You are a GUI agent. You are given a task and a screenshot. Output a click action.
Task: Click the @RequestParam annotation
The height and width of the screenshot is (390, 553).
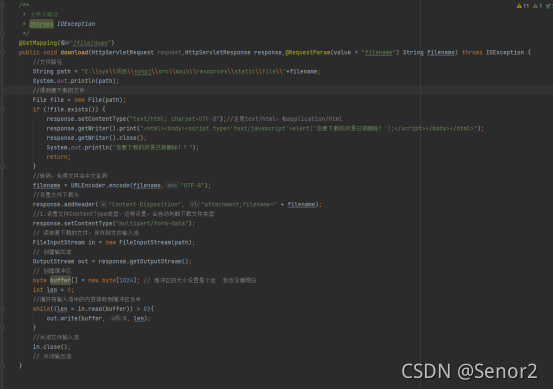coord(308,53)
